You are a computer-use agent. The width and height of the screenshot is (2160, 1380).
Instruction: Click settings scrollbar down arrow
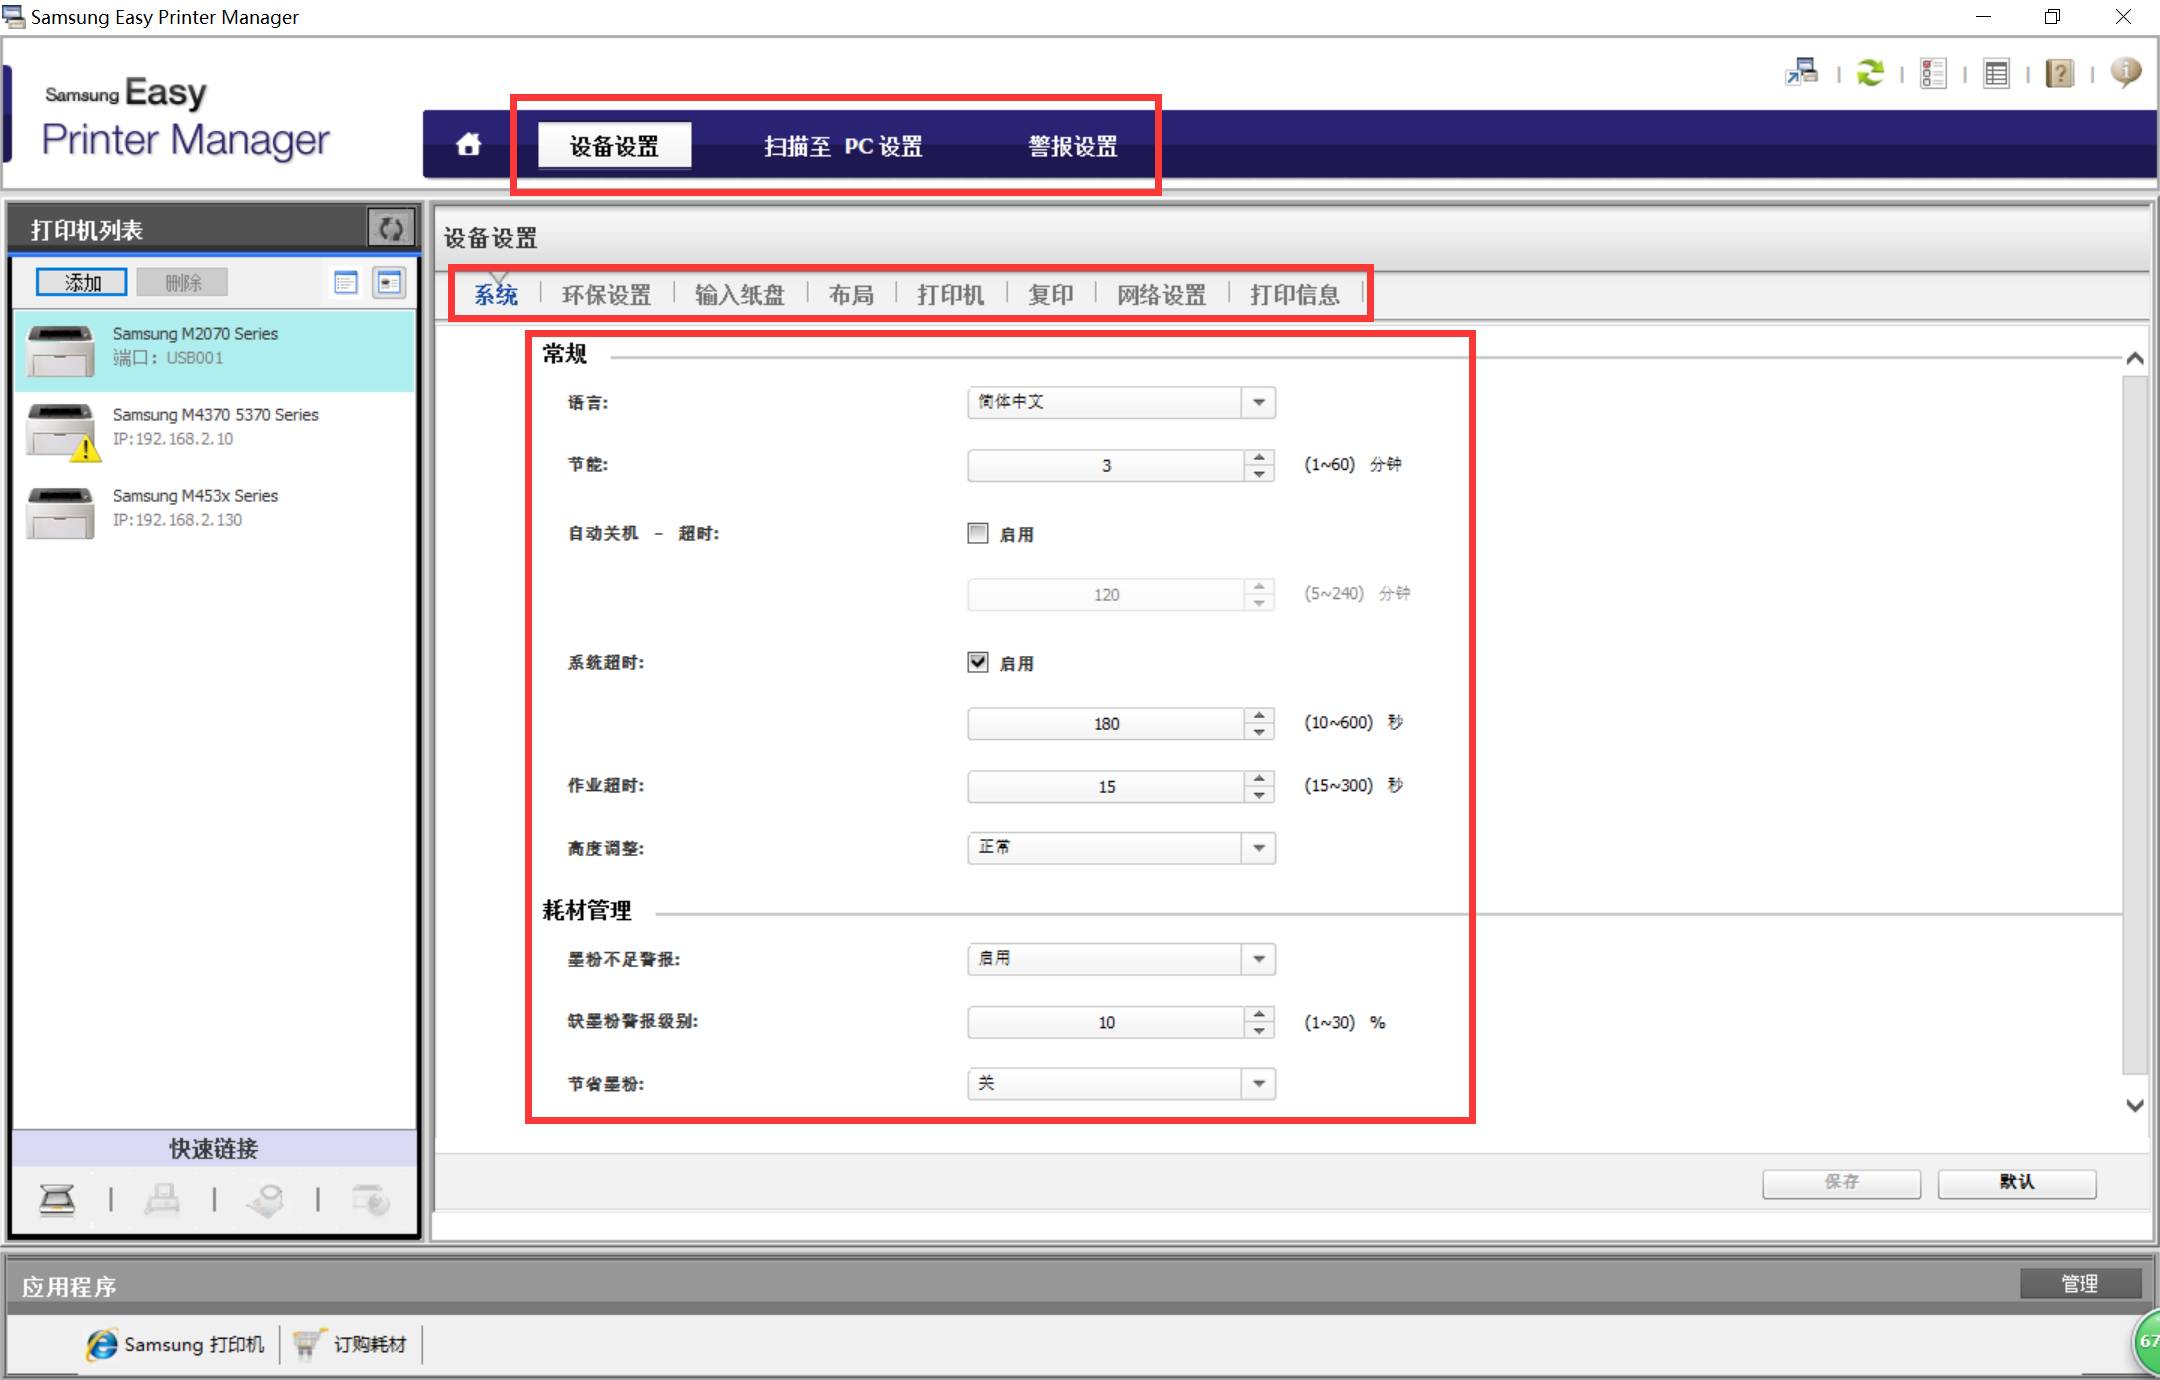(2135, 1105)
